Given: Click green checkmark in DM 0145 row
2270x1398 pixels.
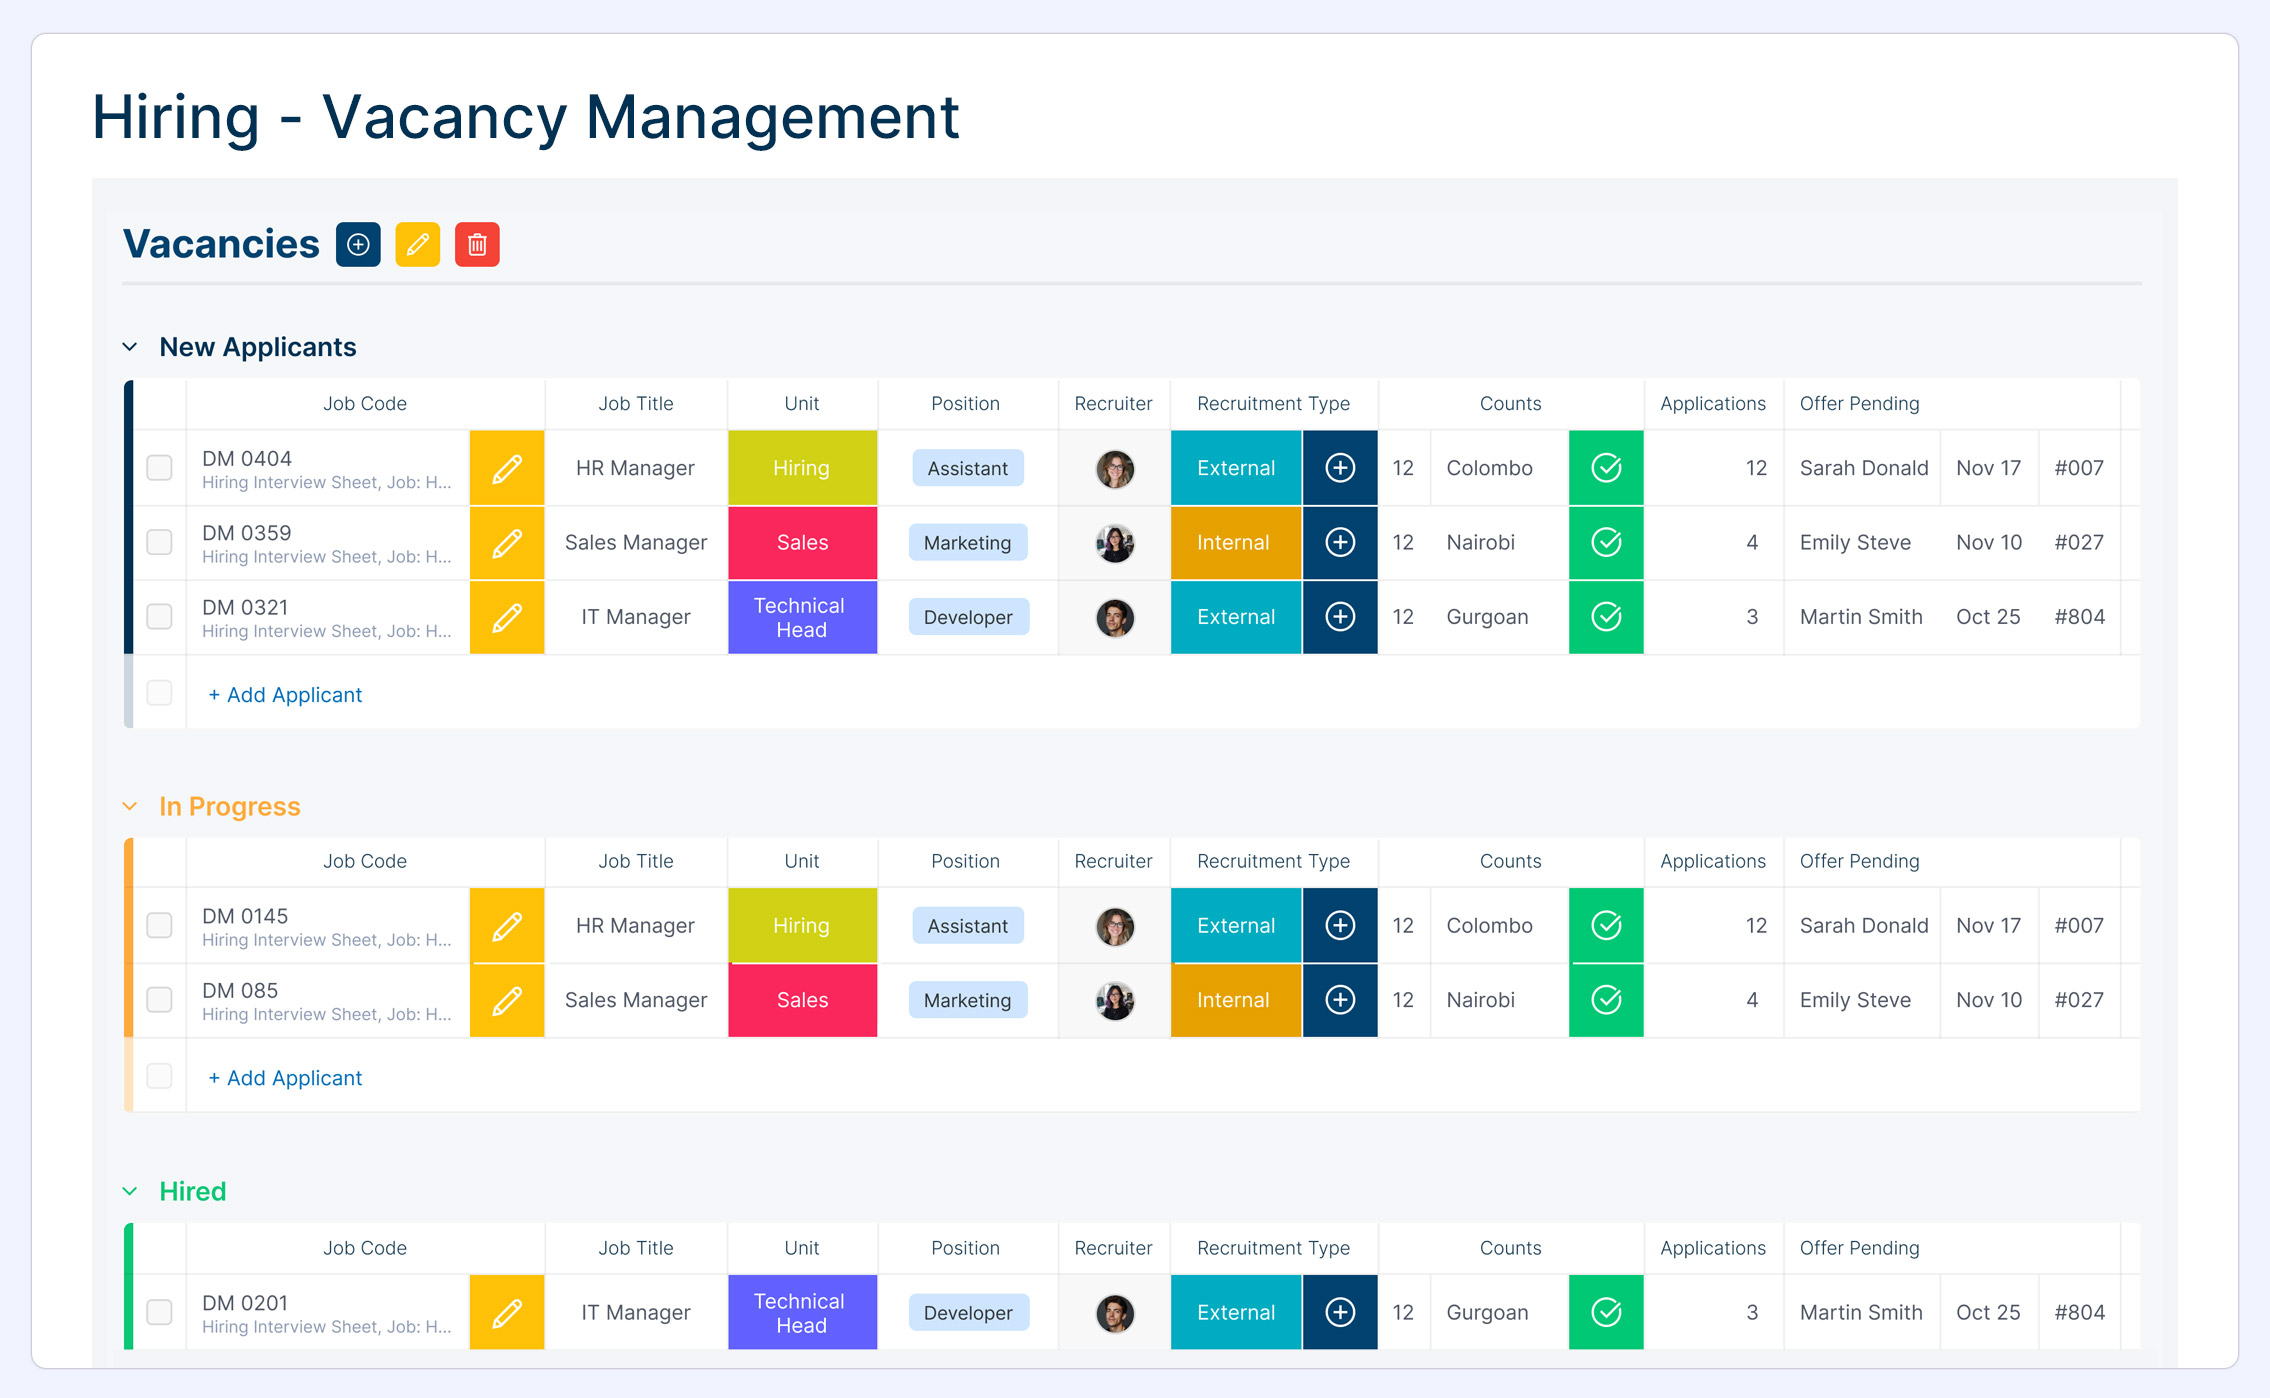Looking at the screenshot, I should click(1606, 925).
